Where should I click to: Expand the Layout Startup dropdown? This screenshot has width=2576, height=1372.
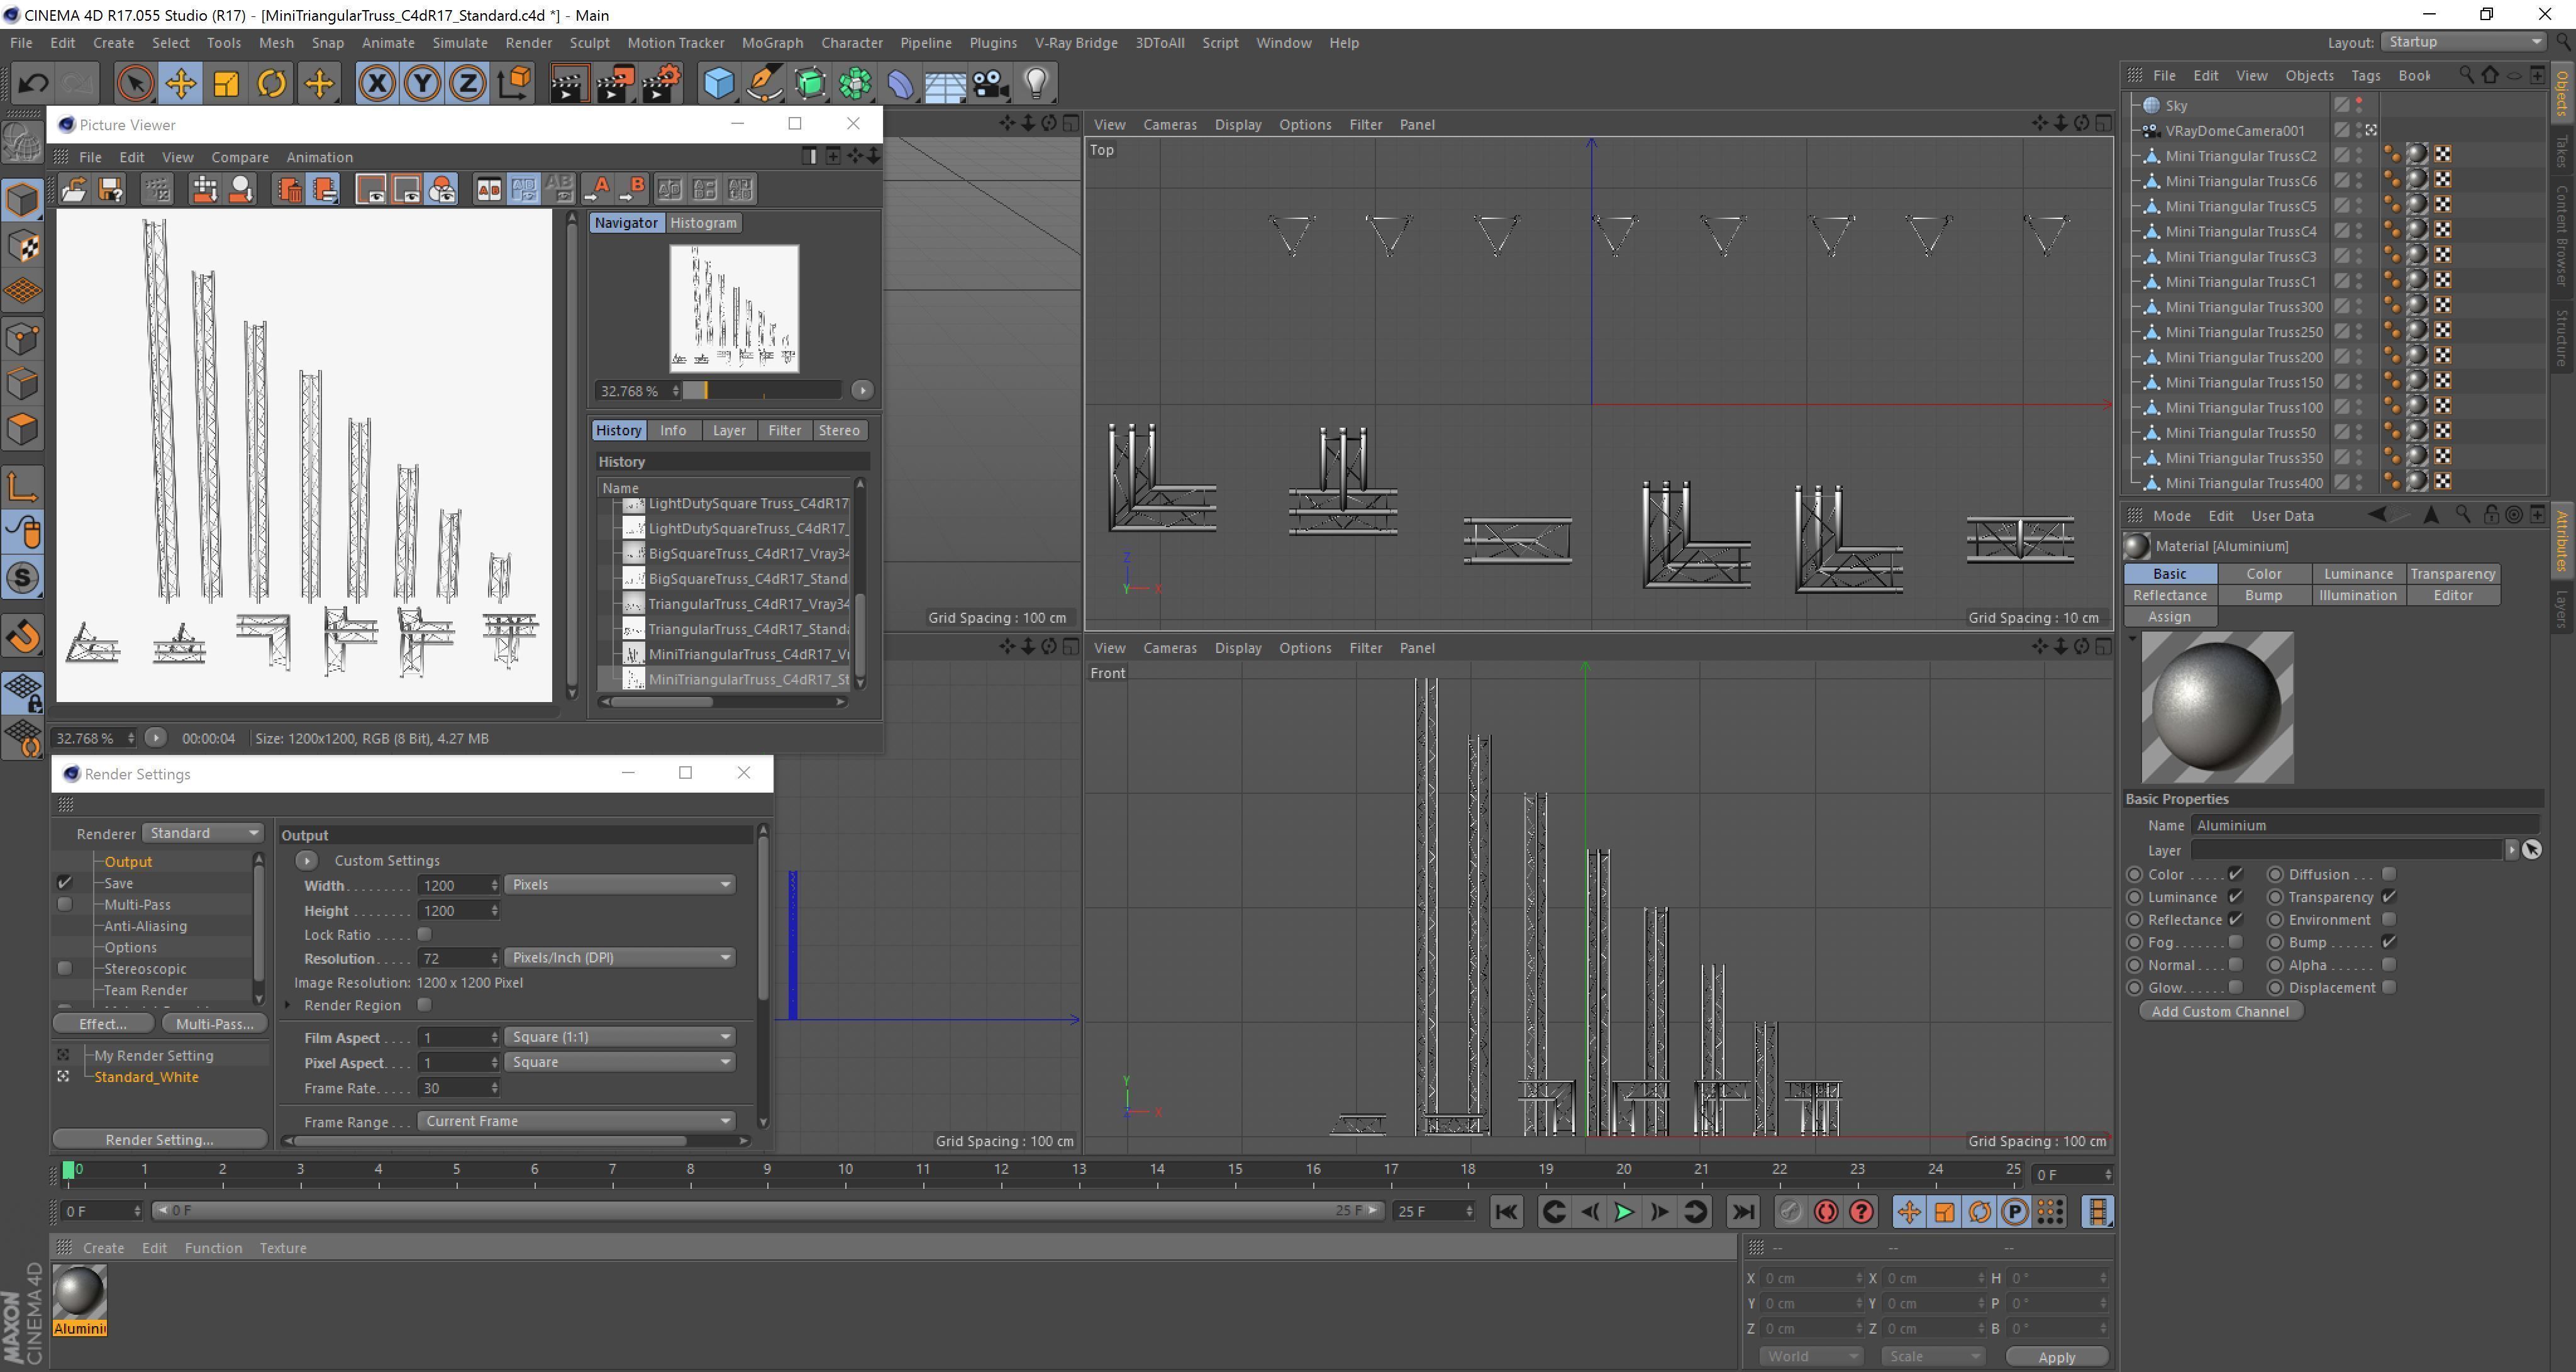pyautogui.click(x=2463, y=42)
